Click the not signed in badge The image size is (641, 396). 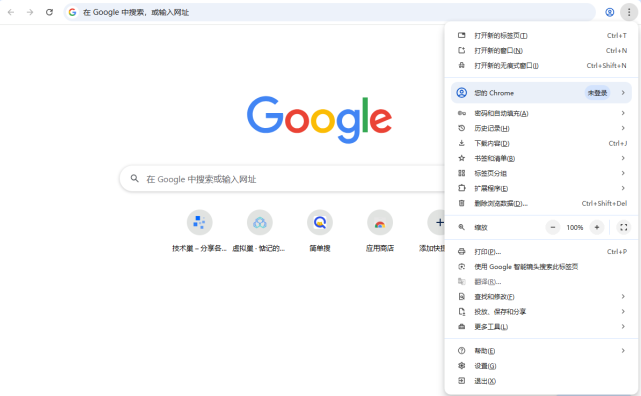point(597,93)
